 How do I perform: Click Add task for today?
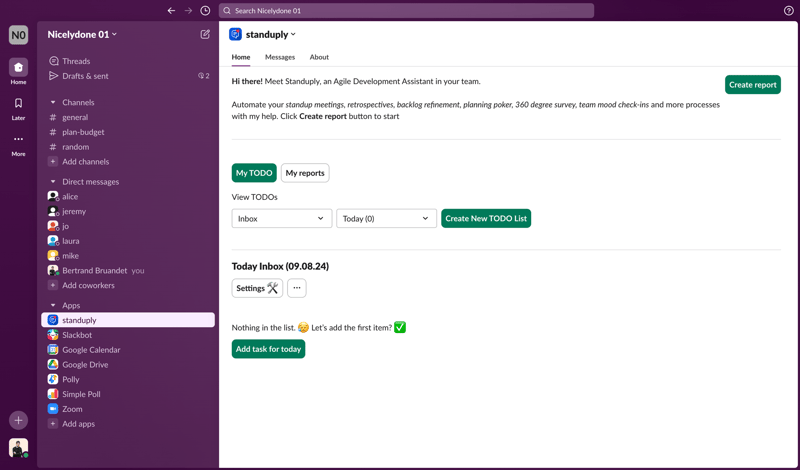(x=268, y=349)
